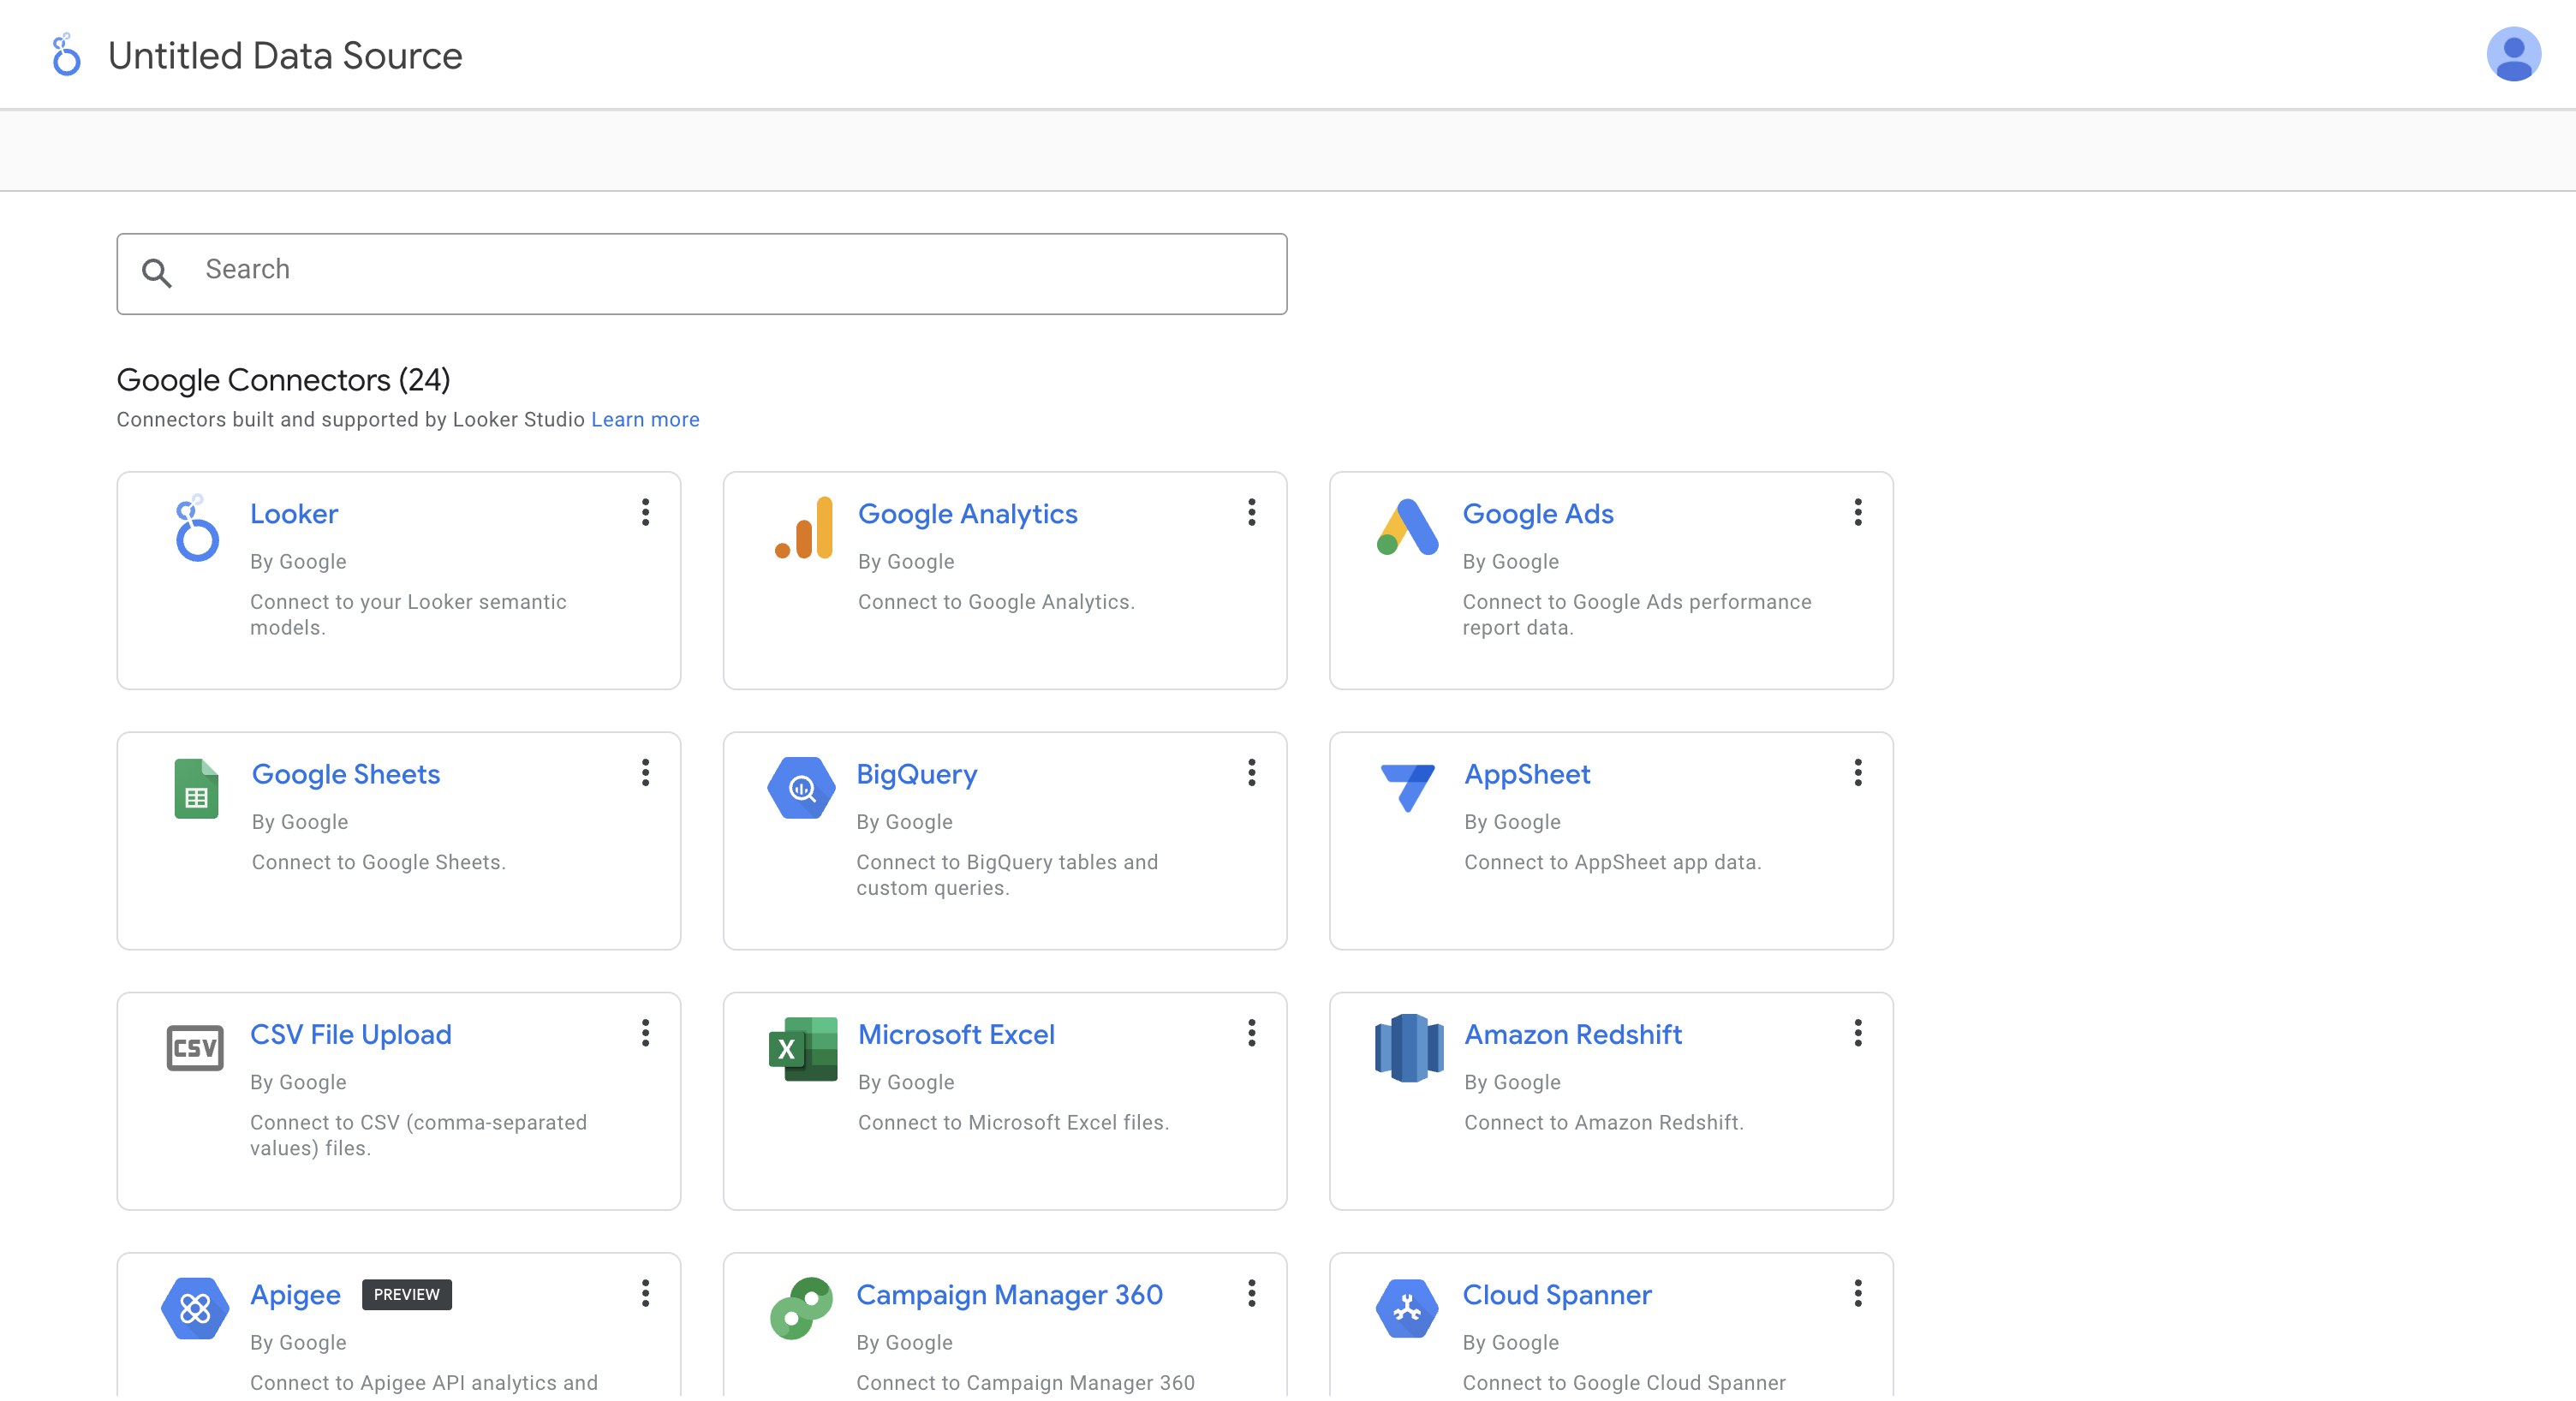Image resolution: width=2576 pixels, height=1401 pixels.
Task: Click the Google Analytics bar chart icon
Action: coord(804,528)
